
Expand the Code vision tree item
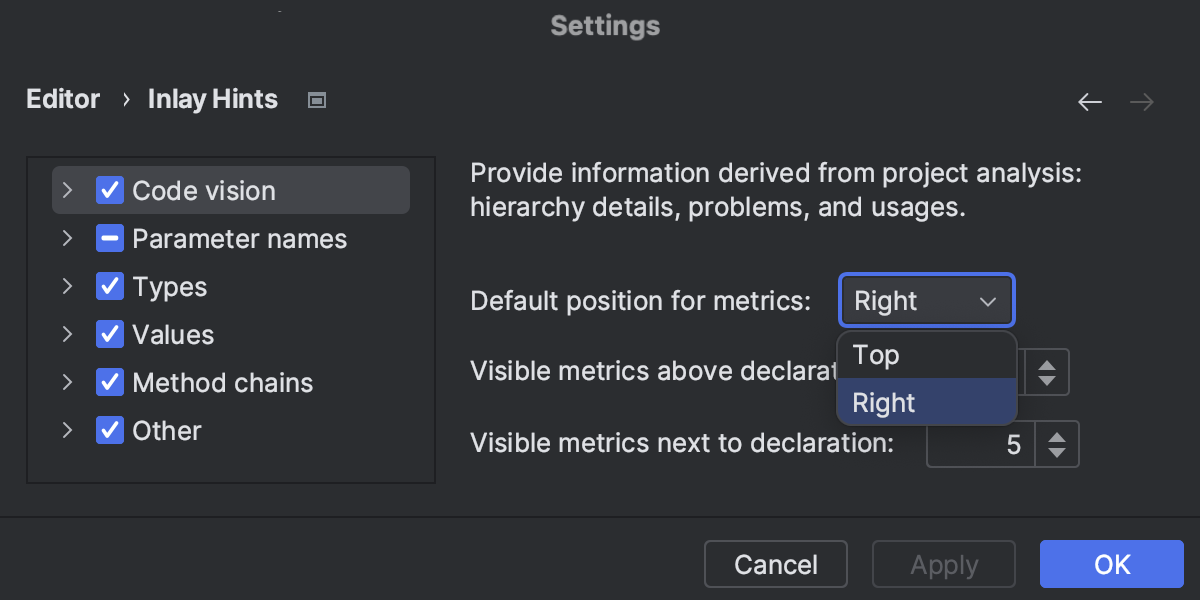point(66,189)
